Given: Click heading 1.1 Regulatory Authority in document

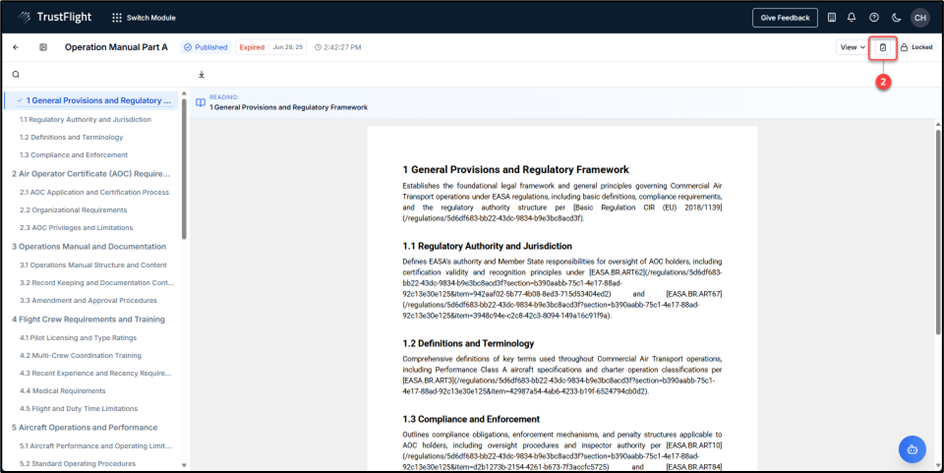Looking at the screenshot, I should click(x=487, y=246).
